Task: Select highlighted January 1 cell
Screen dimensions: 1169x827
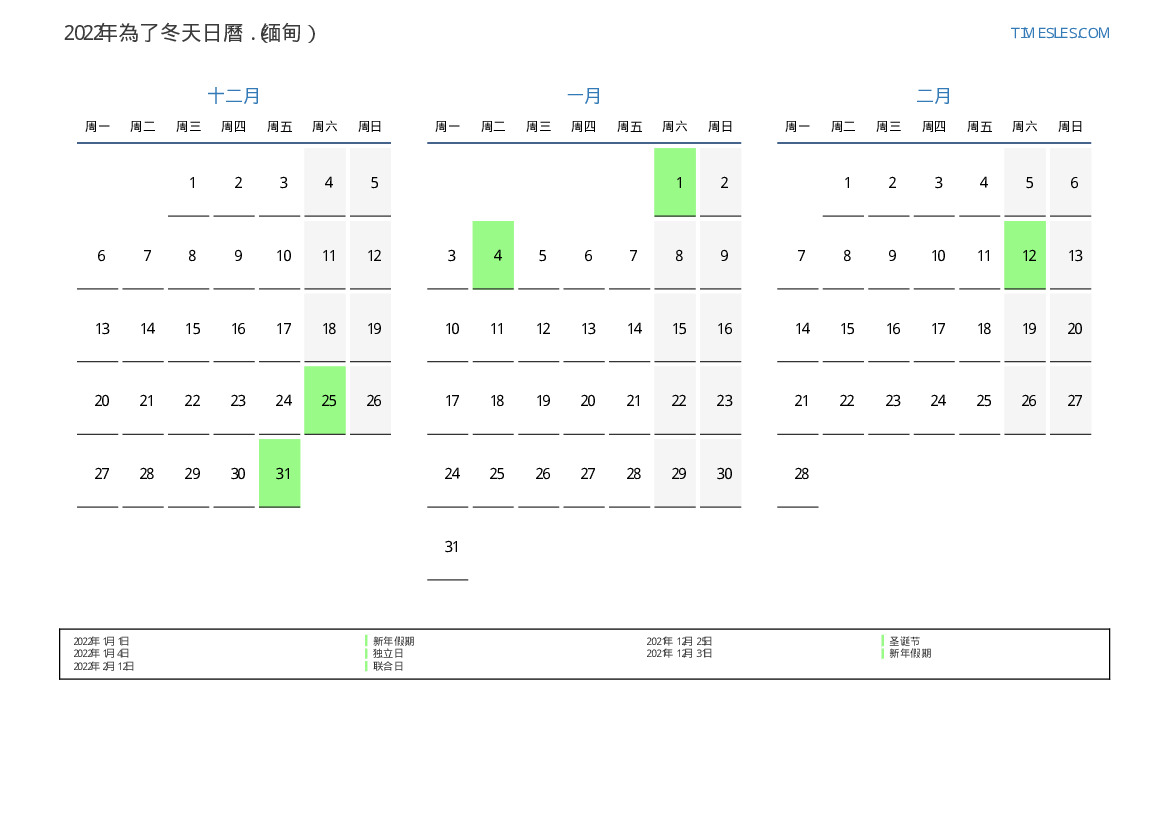Action: coord(675,182)
